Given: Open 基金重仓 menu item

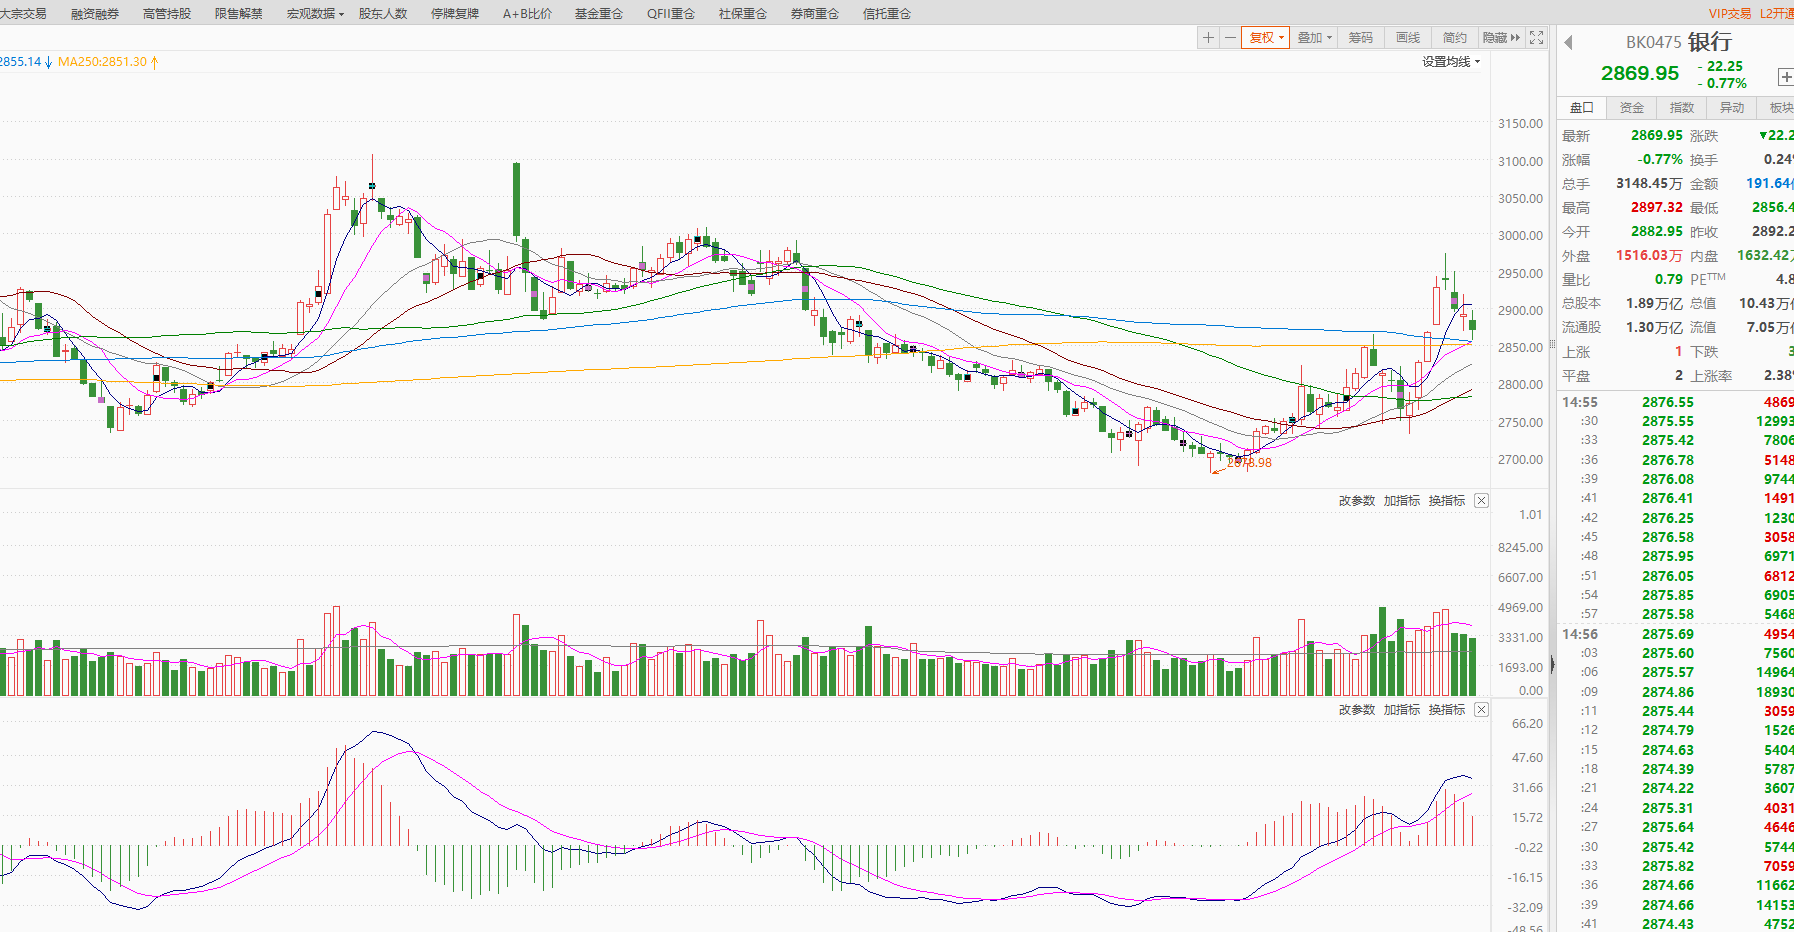Looking at the screenshot, I should click(x=599, y=14).
